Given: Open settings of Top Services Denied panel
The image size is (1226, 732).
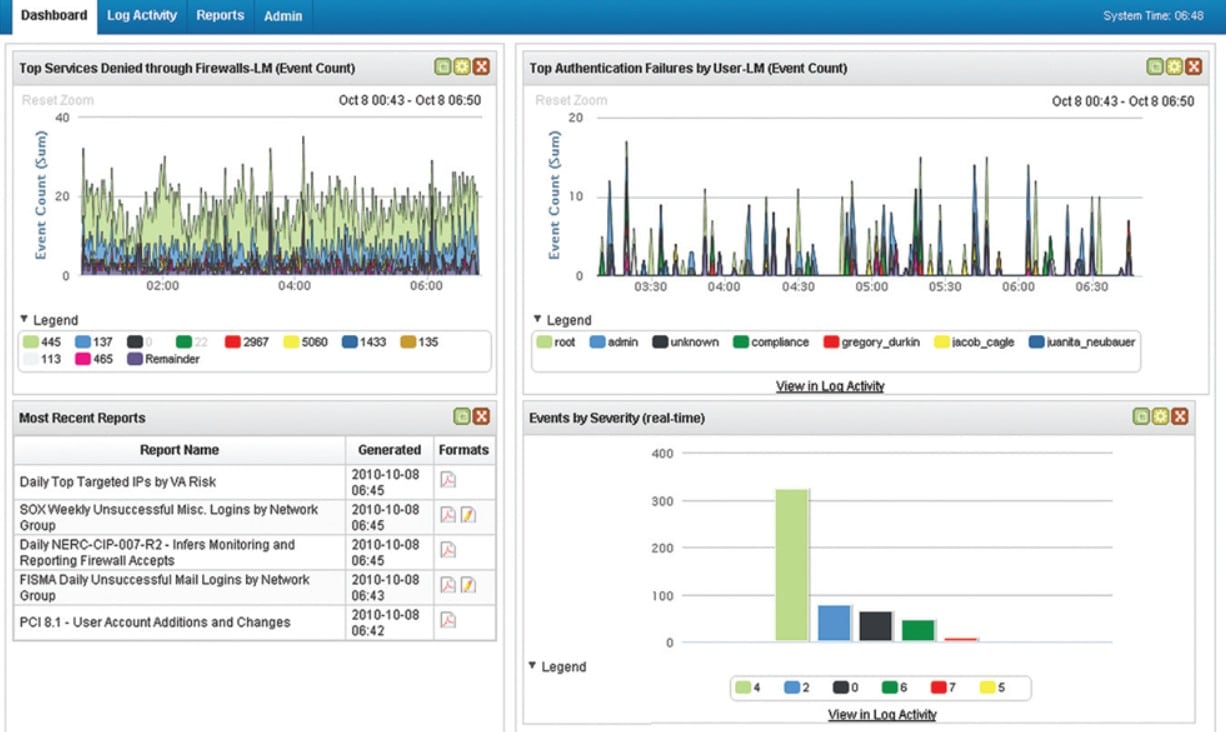Looking at the screenshot, I should point(462,67).
